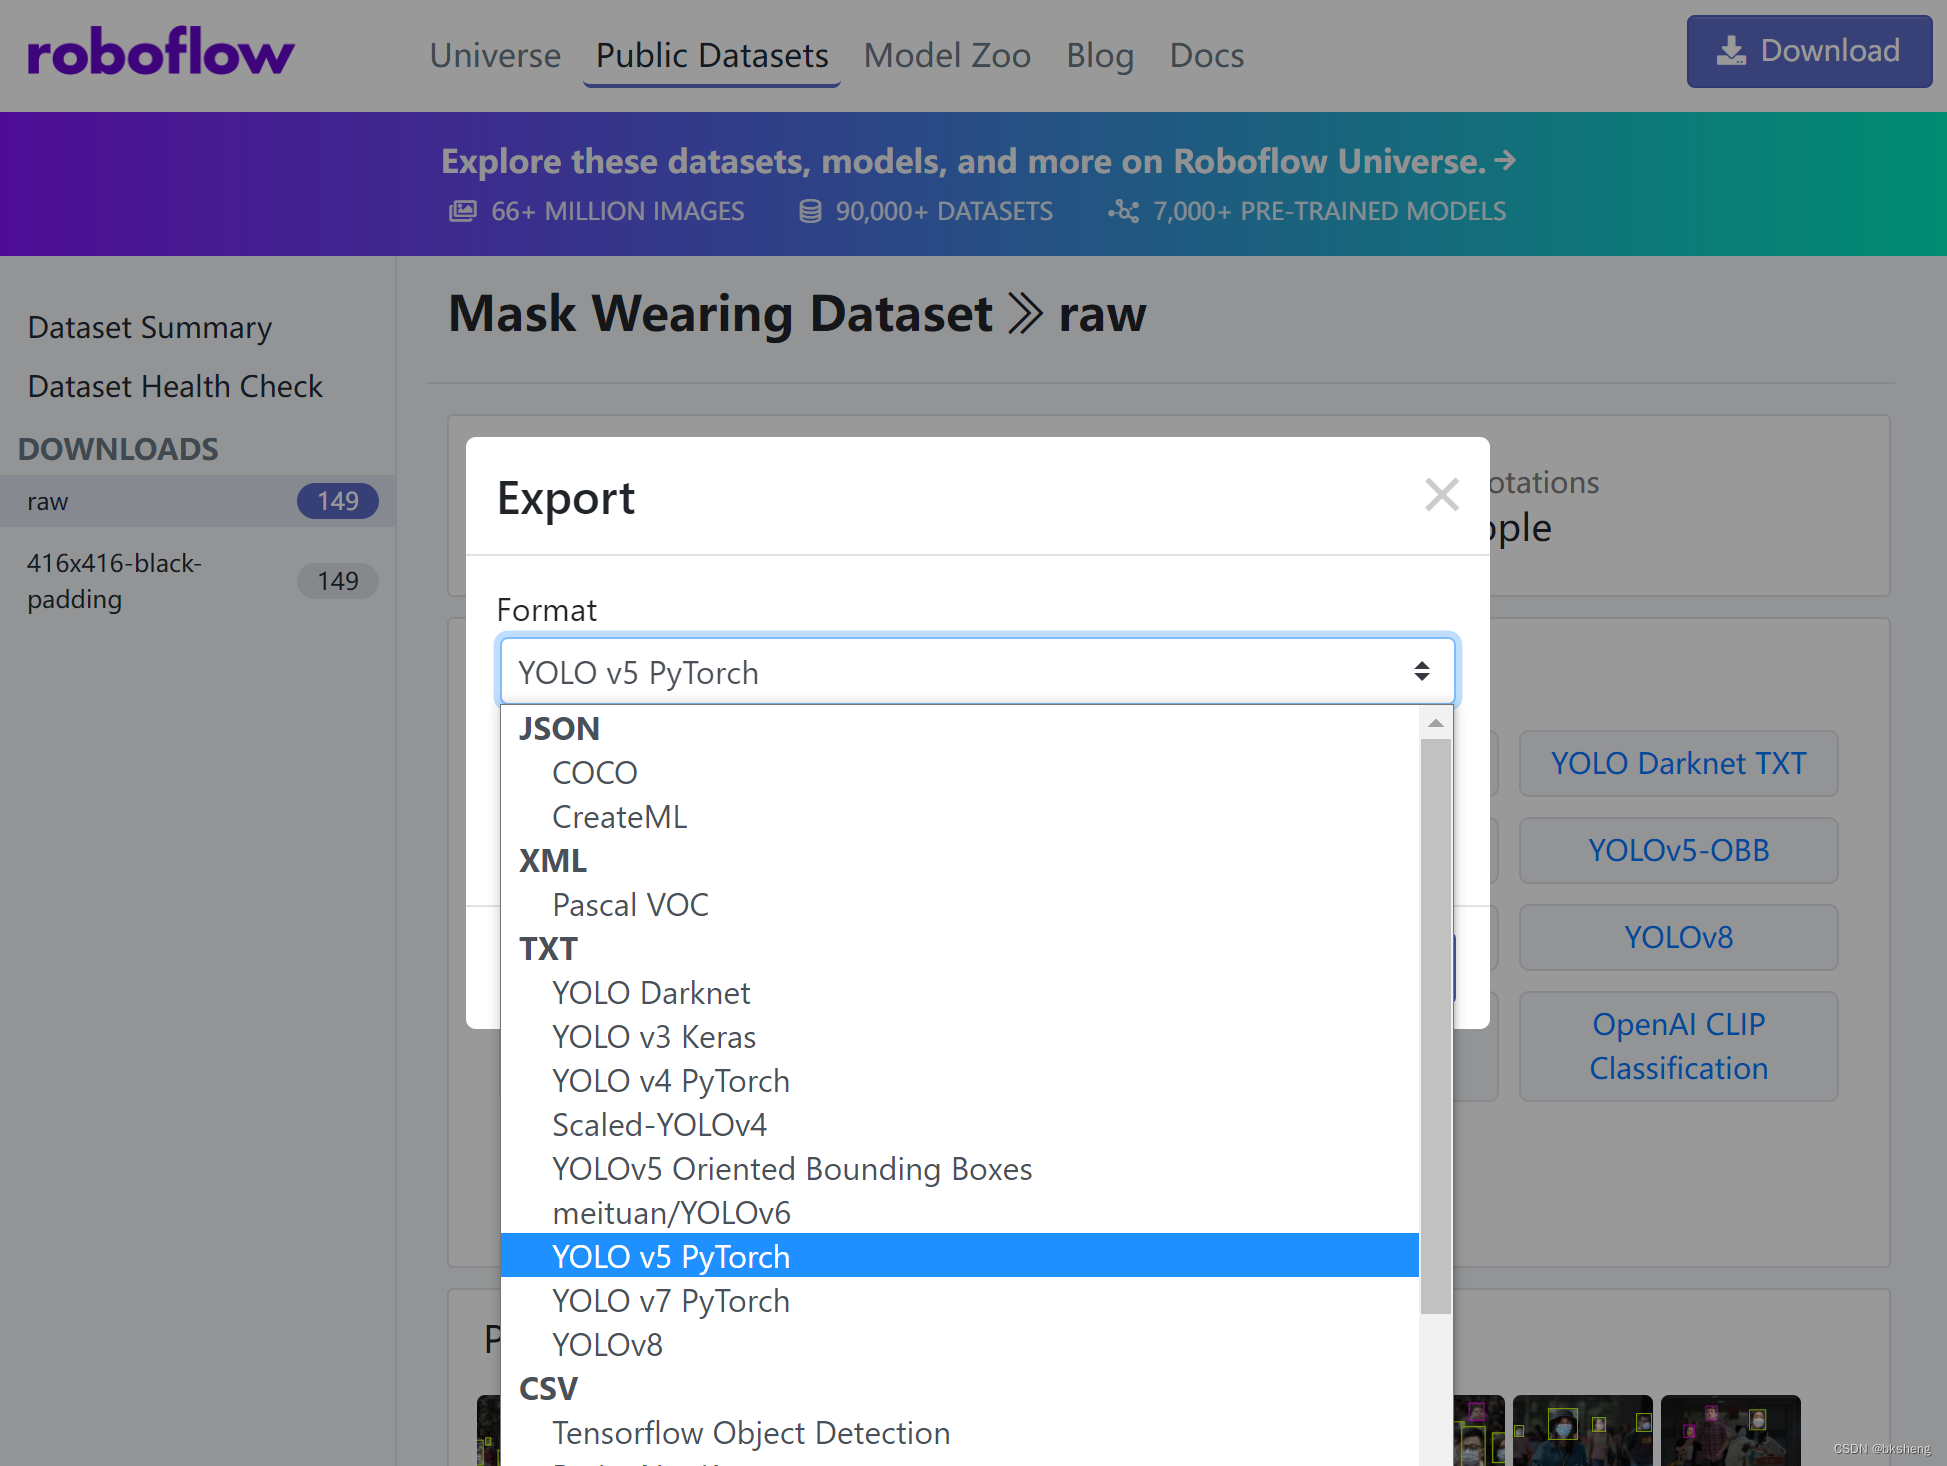Open the Universe nav tab
The image size is (1947, 1466).
pyautogui.click(x=495, y=55)
